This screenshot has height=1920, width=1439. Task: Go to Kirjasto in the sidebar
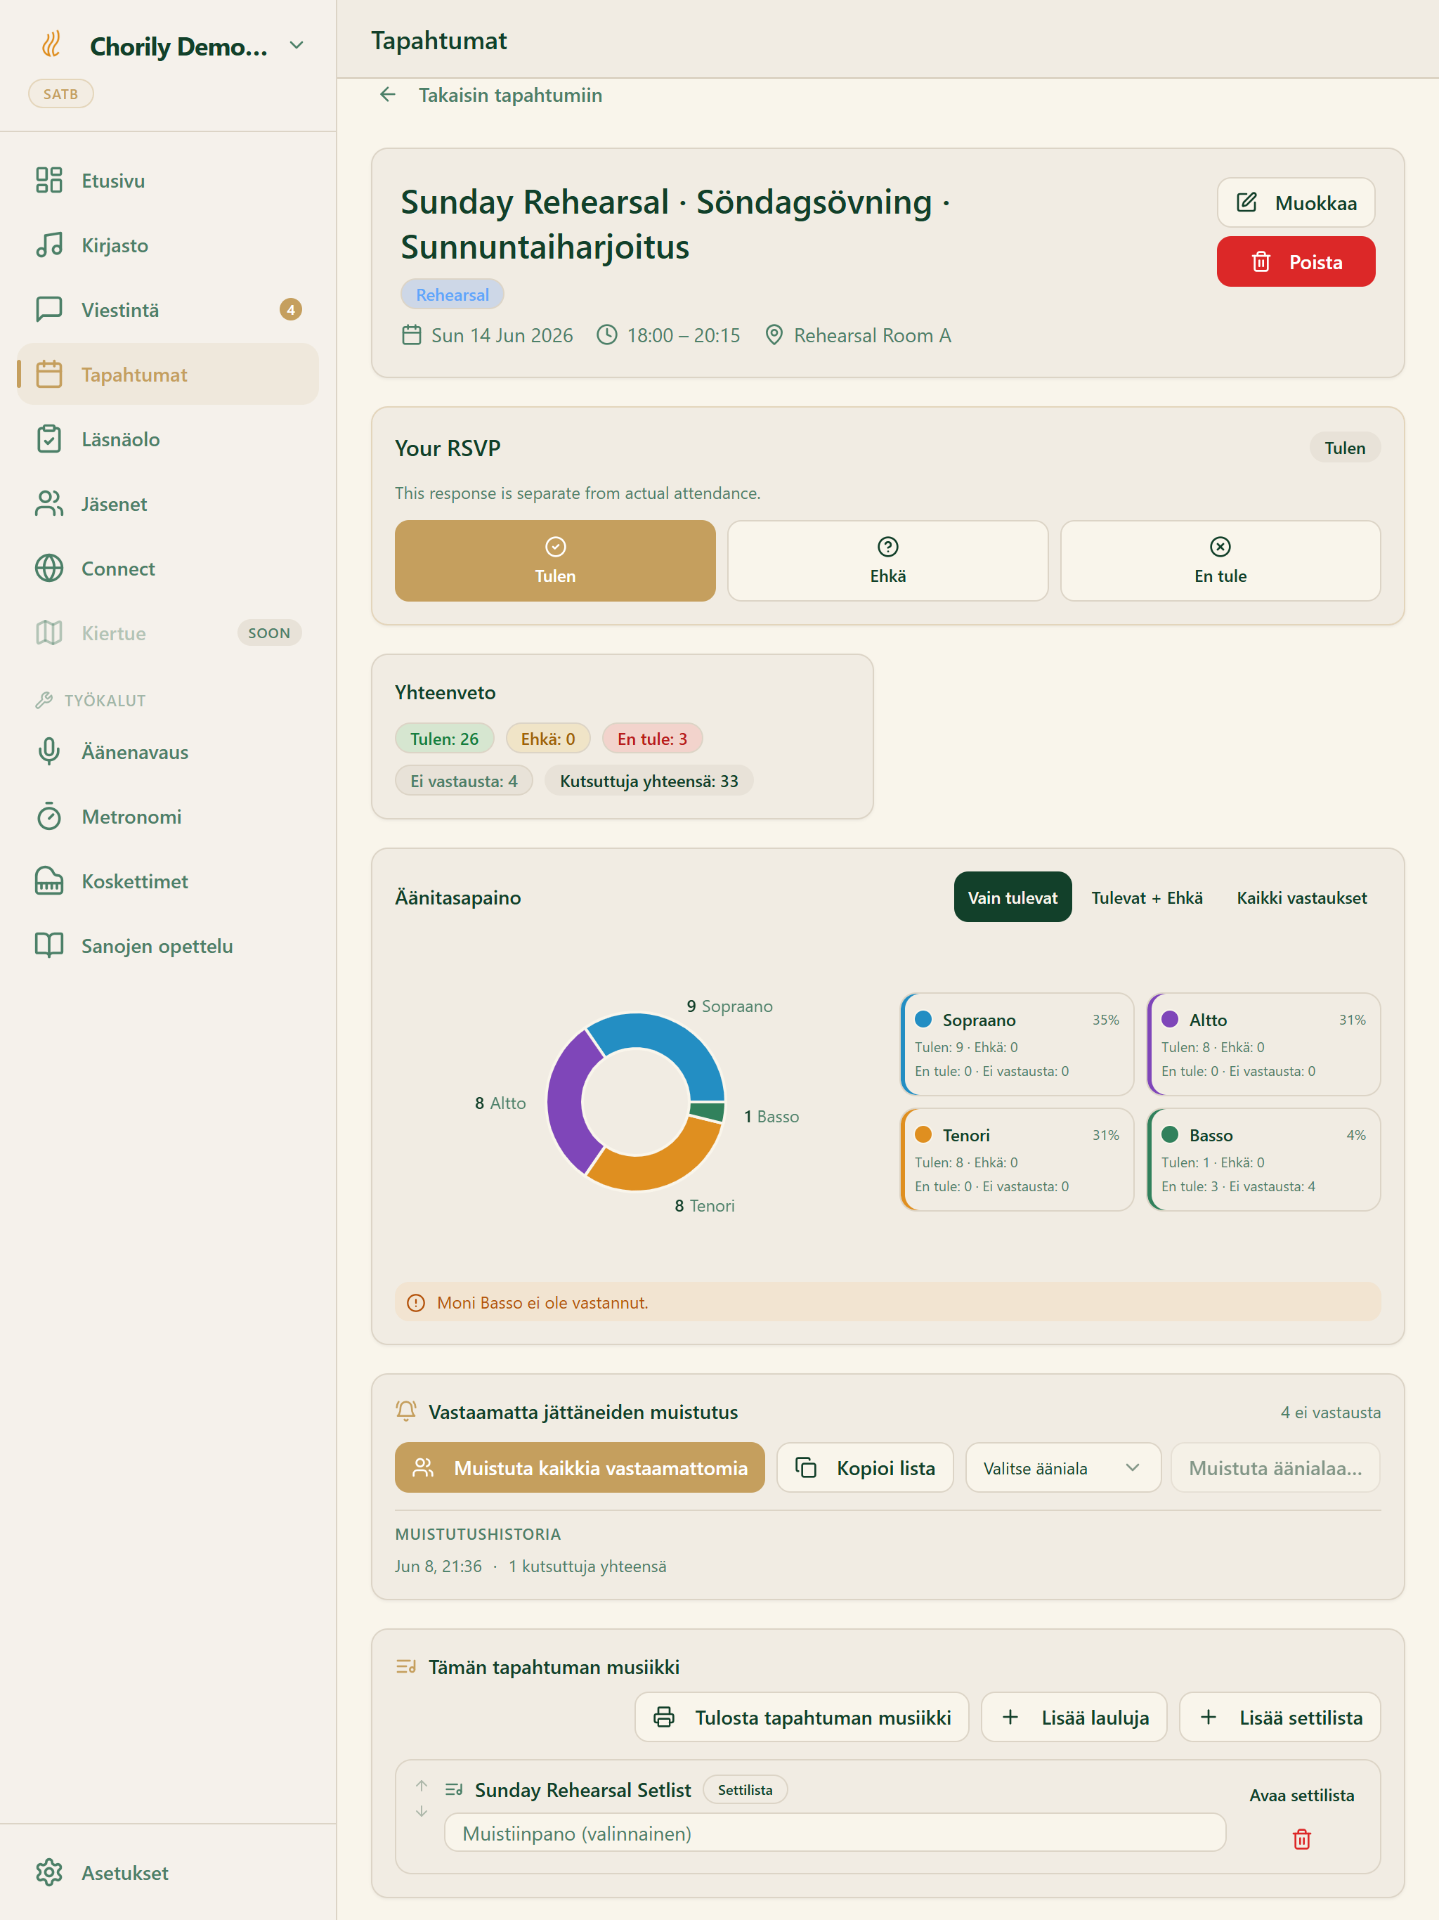point(168,245)
